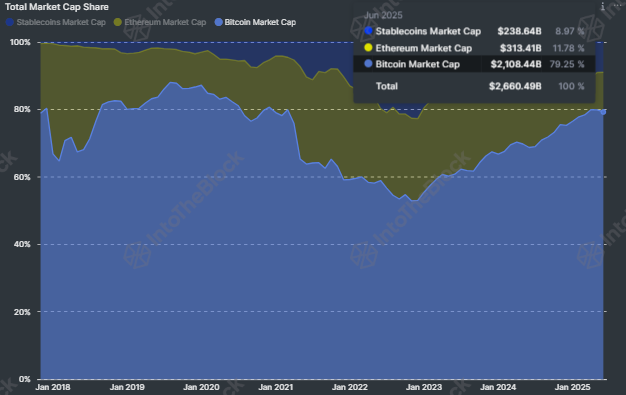Click the 'Jan 2025' x-axis label
This screenshot has height=395, width=626.
573,387
